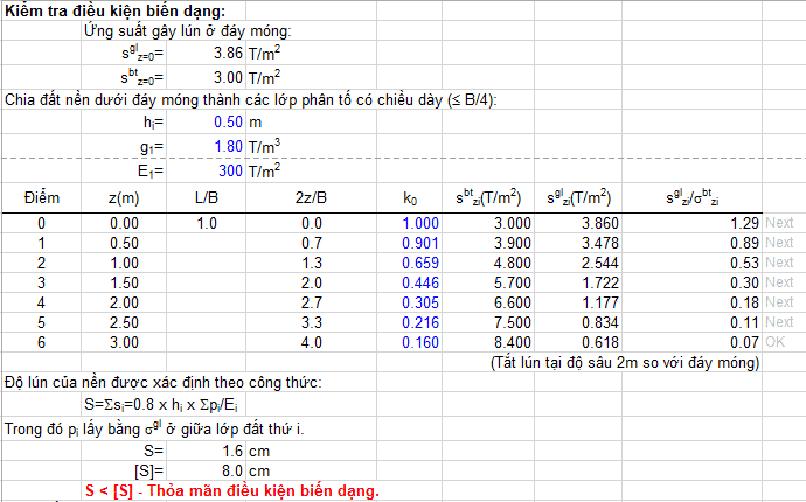Screen dimensions: 806x502
Task: Select the line 'Ứng suất gây lún ở đáy móng'
Action: click(x=188, y=31)
